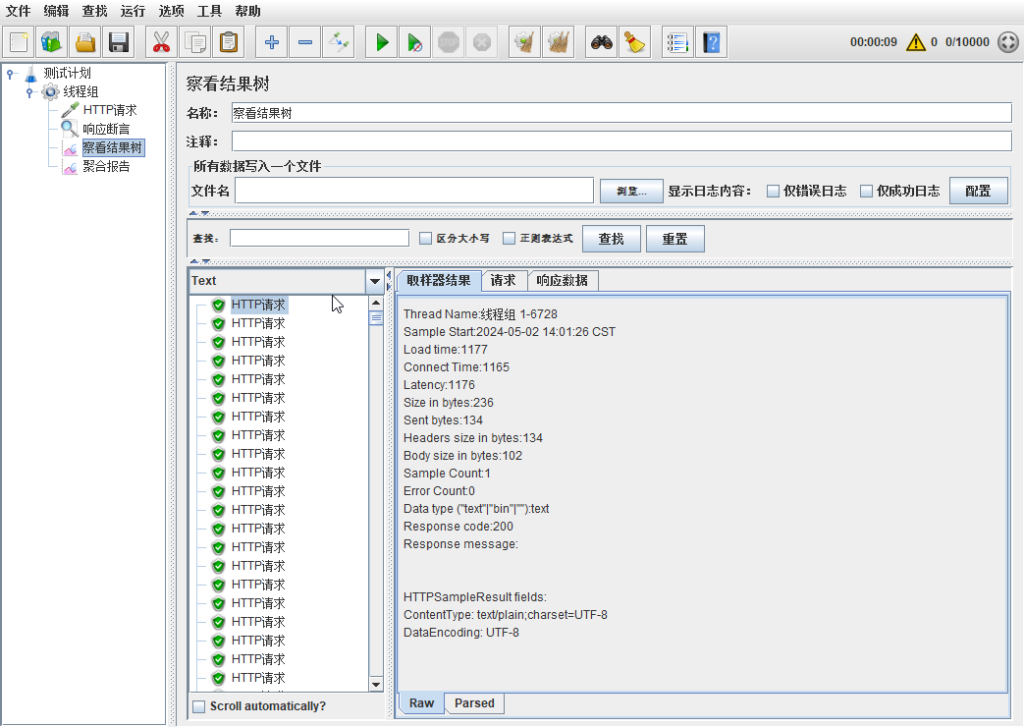This screenshot has width=1024, height=727.
Task: Click the plus Expand All icon
Action: tap(271, 42)
